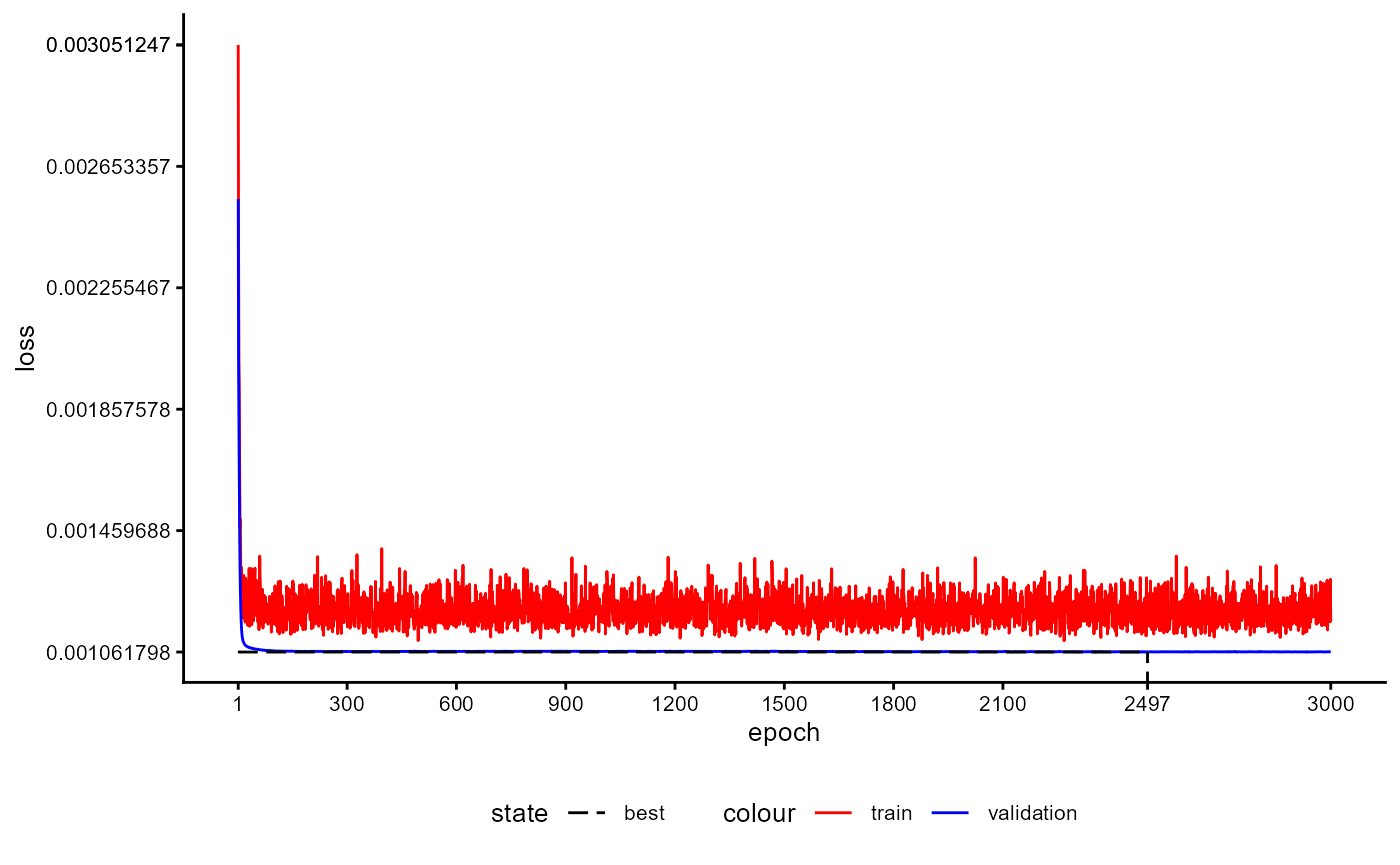1400x865 pixels.
Task: Click the y-axis label 0.002653357
Action: coord(109,166)
